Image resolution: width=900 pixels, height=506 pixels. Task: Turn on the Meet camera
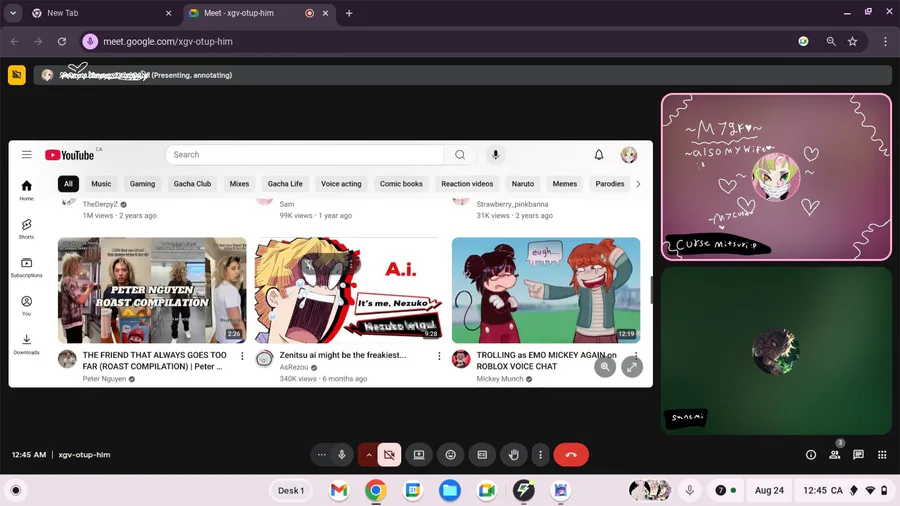pos(389,455)
